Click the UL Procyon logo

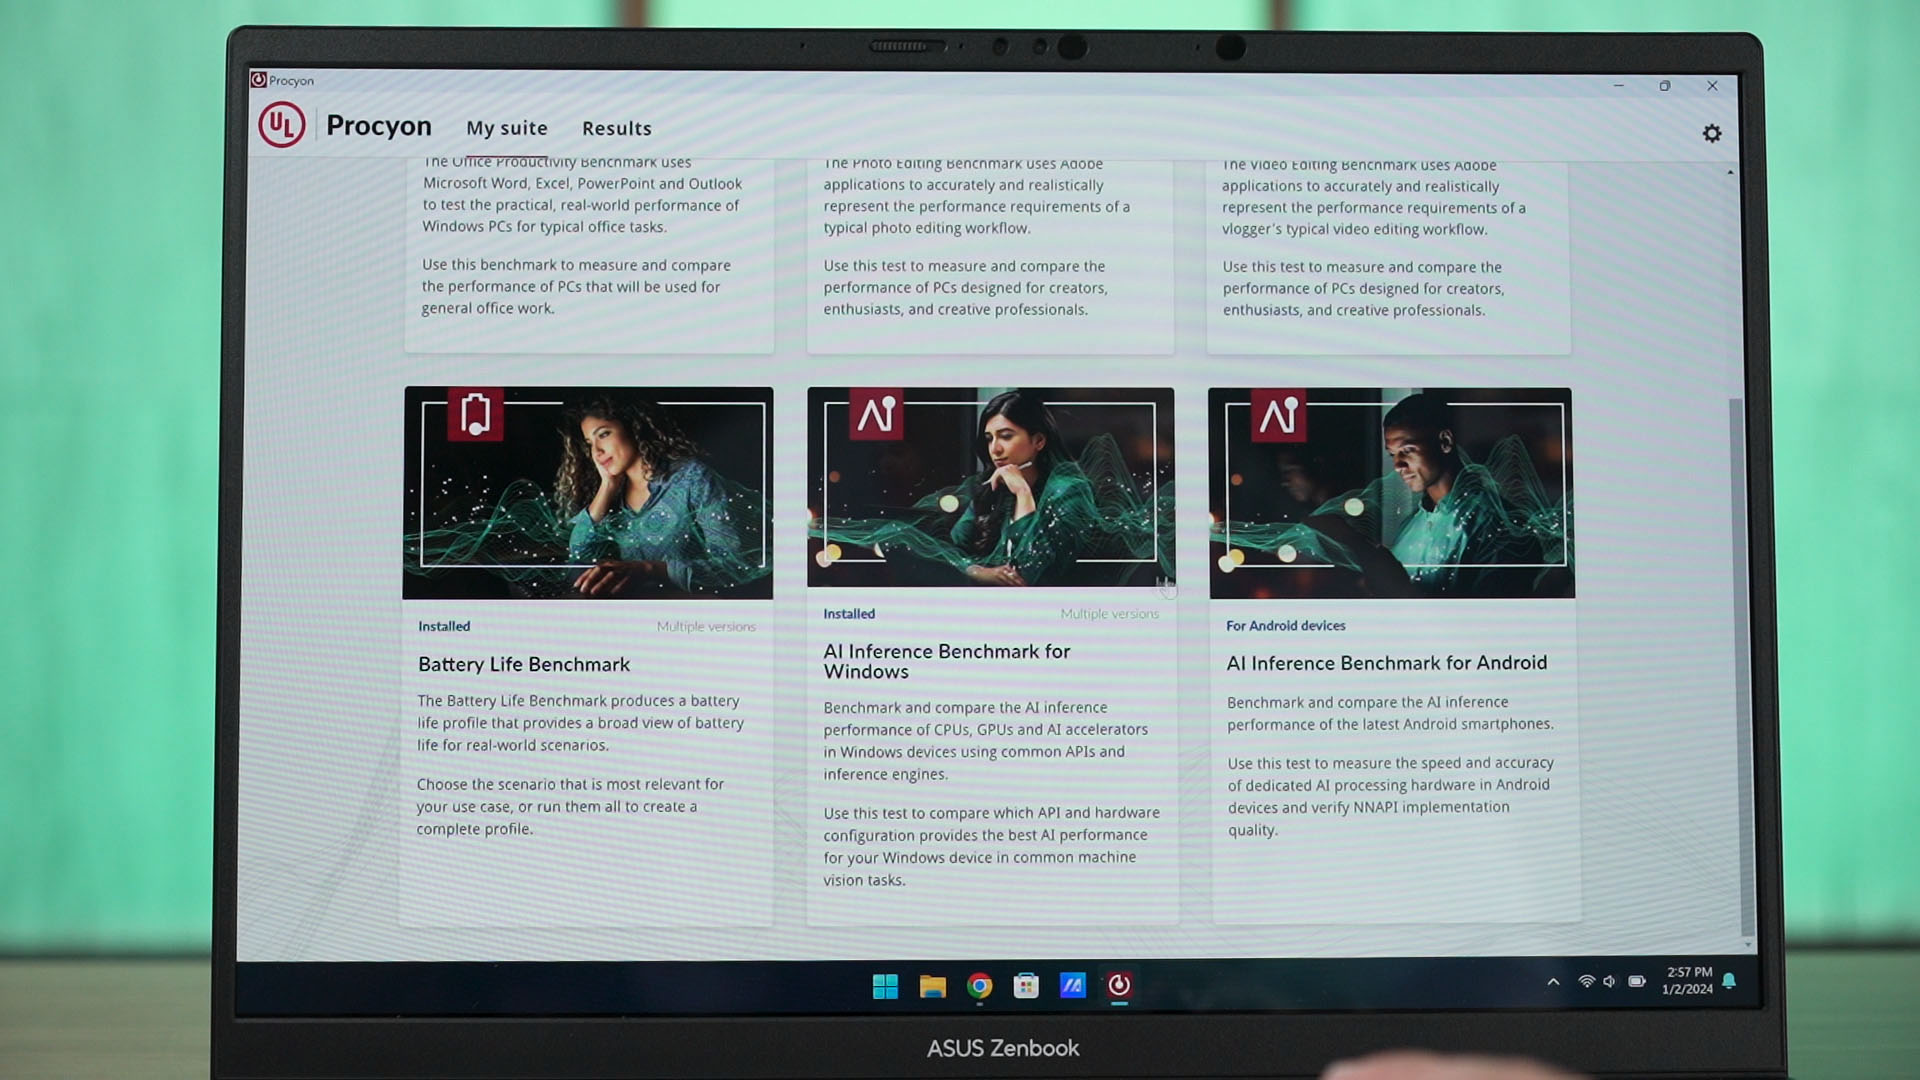282,125
